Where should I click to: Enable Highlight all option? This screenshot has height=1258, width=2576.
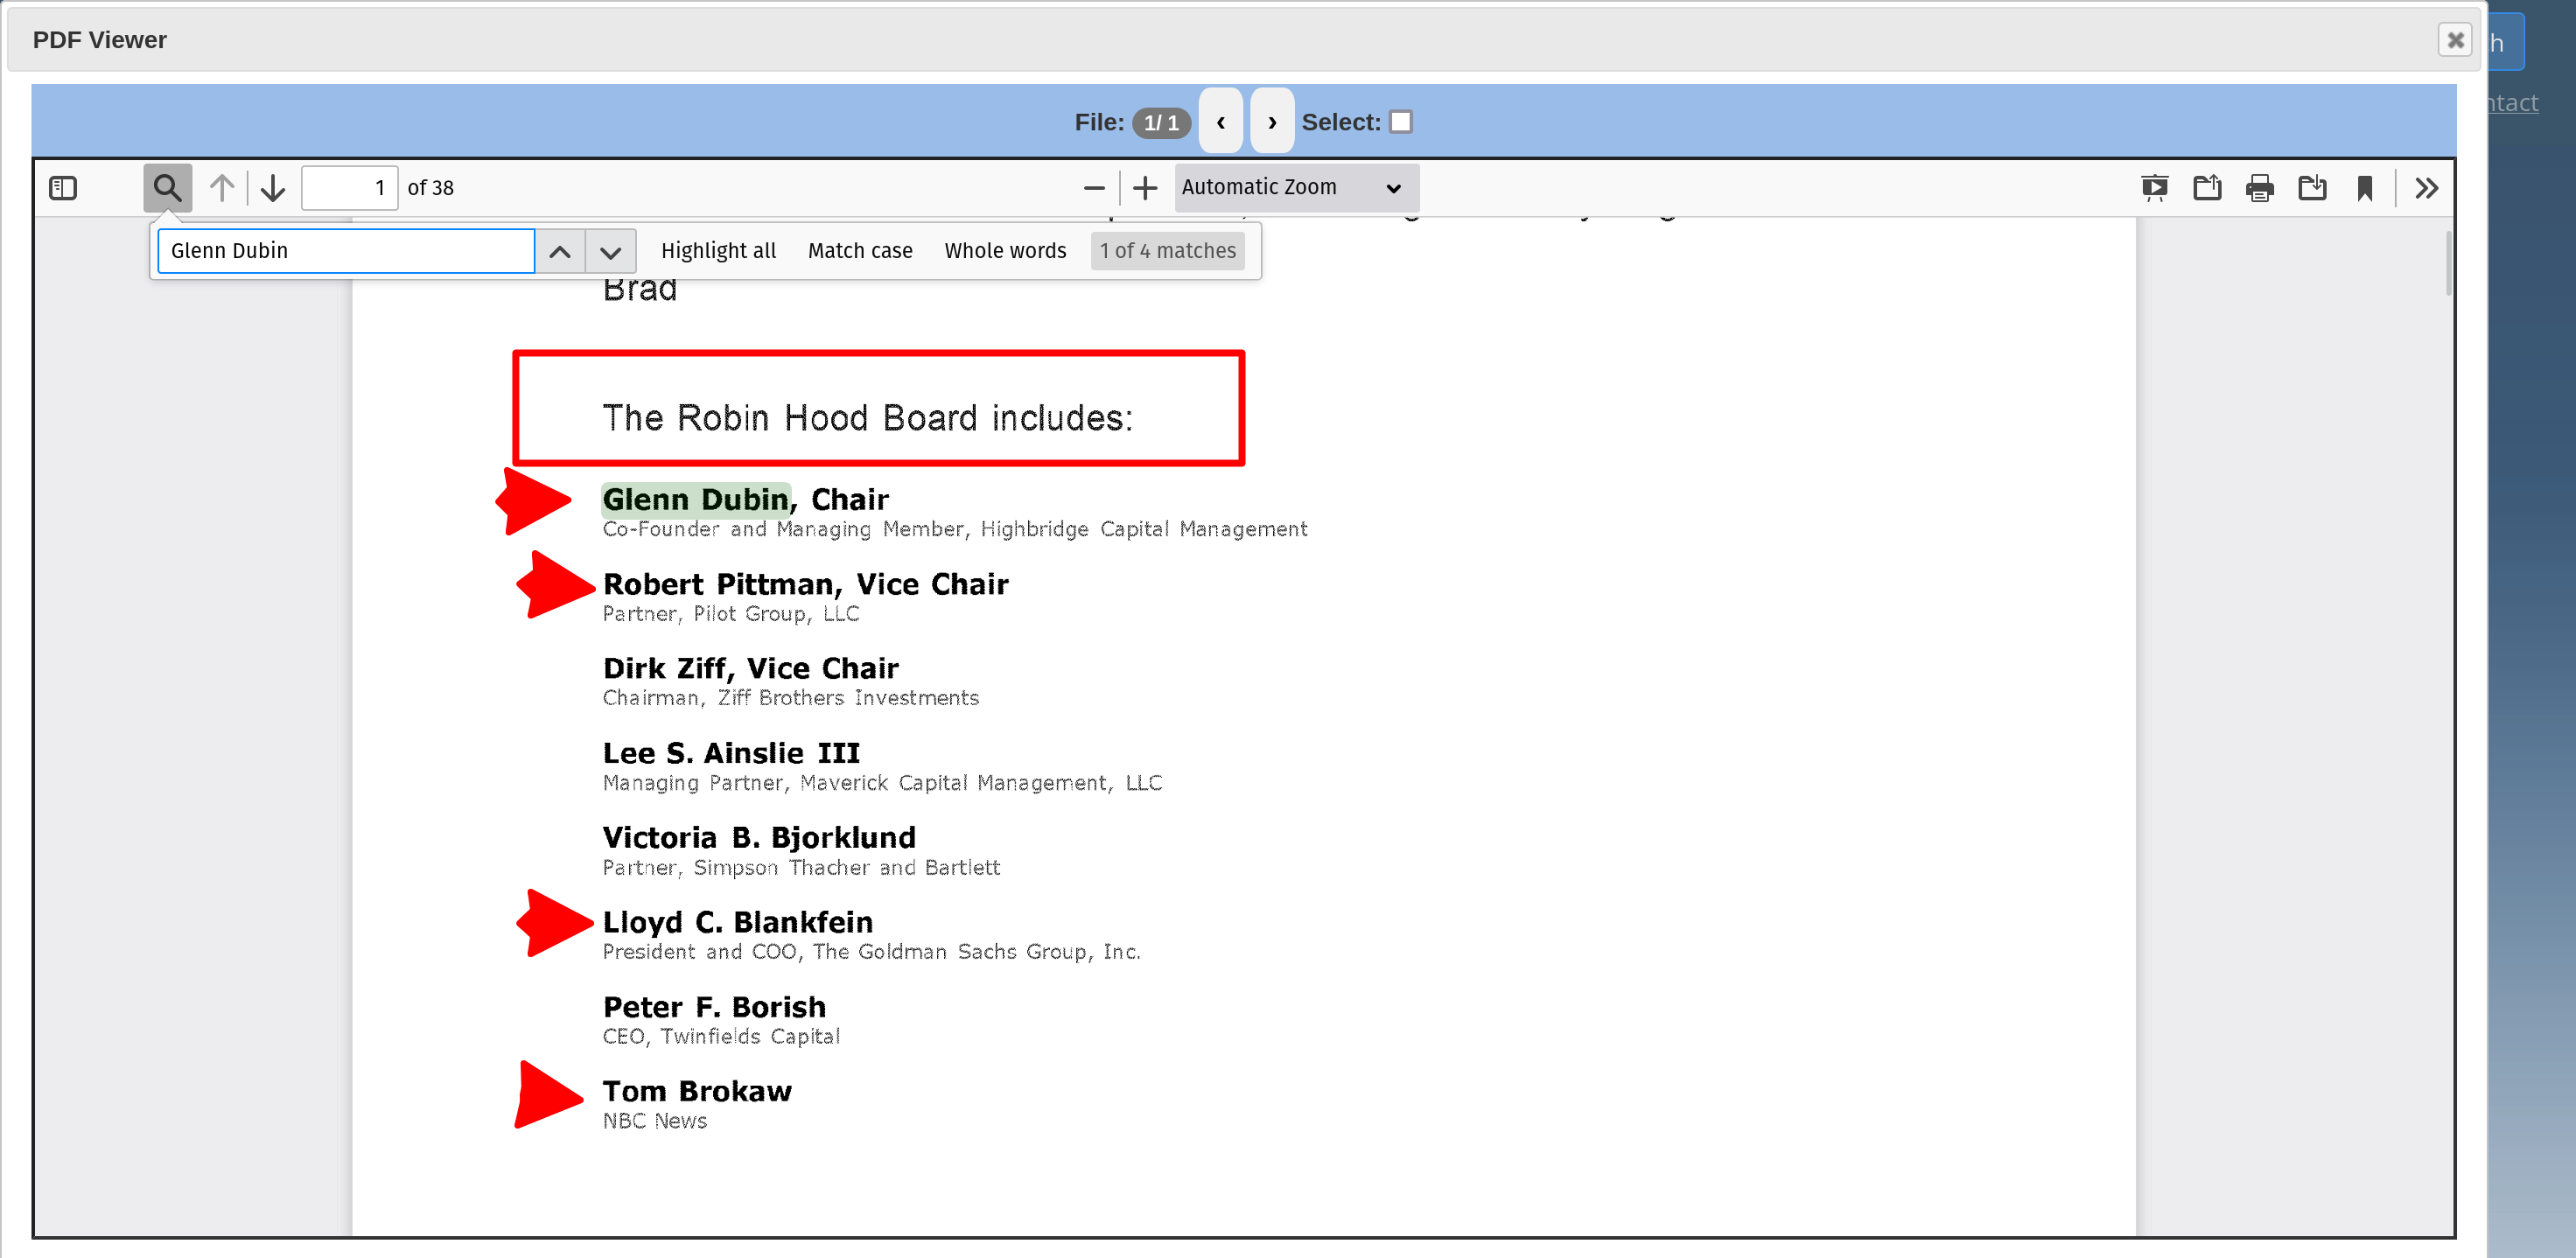[718, 251]
